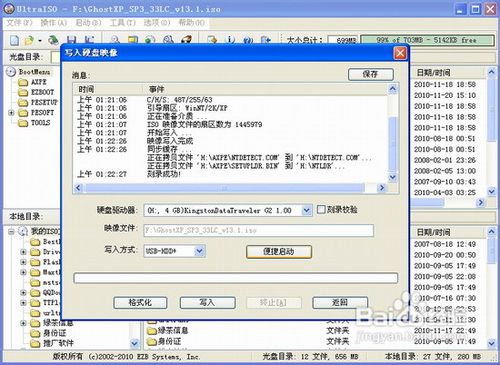Screen dimensions: 500x365
Task: Click the magnifier disc check icon
Action: pyautogui.click(x=115, y=40)
